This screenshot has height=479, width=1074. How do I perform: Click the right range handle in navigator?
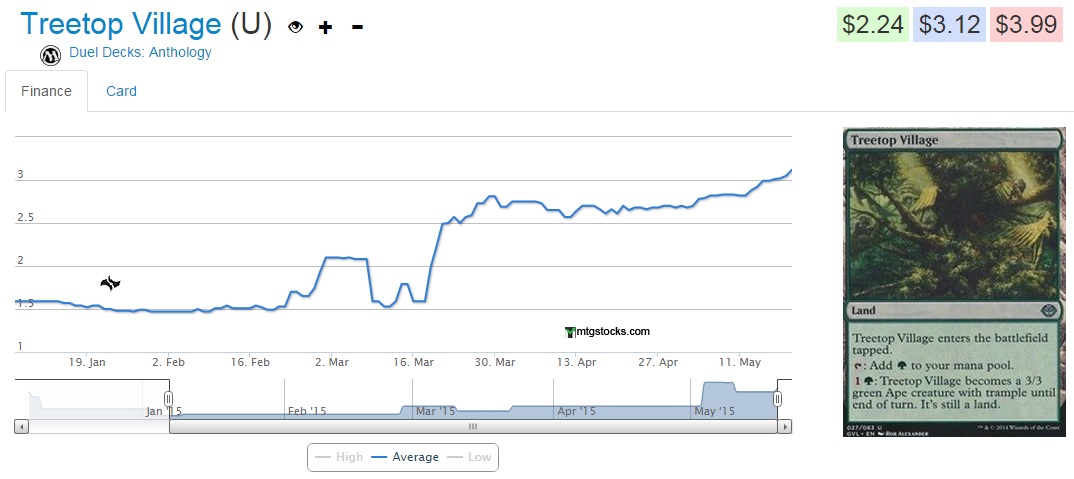point(777,399)
